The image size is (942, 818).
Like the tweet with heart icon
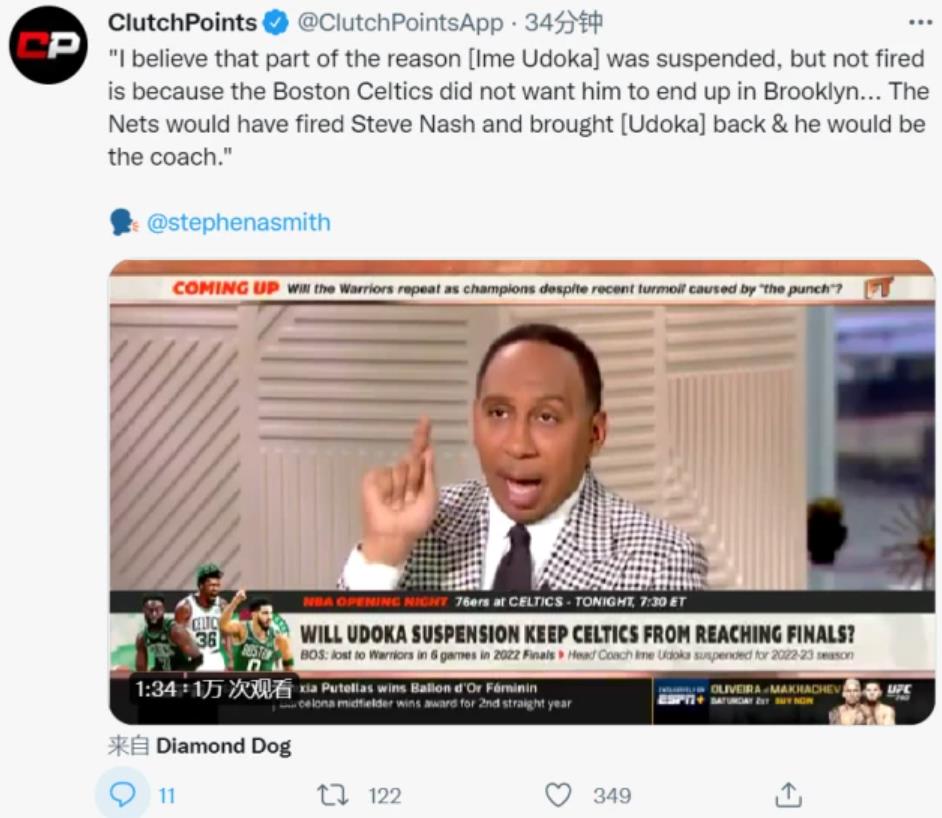point(558,795)
